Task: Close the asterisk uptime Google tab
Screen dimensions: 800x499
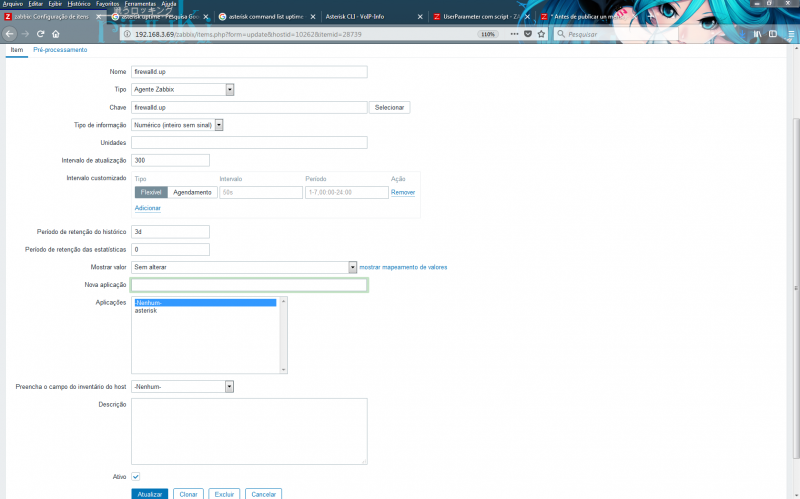Action: [206, 17]
